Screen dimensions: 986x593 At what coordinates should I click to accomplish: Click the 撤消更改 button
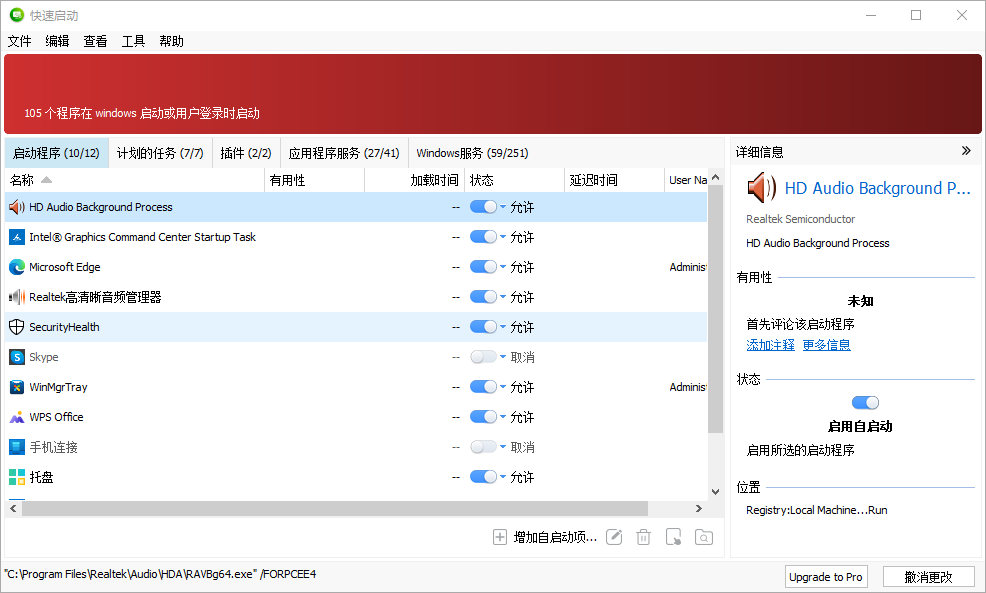pyautogui.click(x=929, y=577)
